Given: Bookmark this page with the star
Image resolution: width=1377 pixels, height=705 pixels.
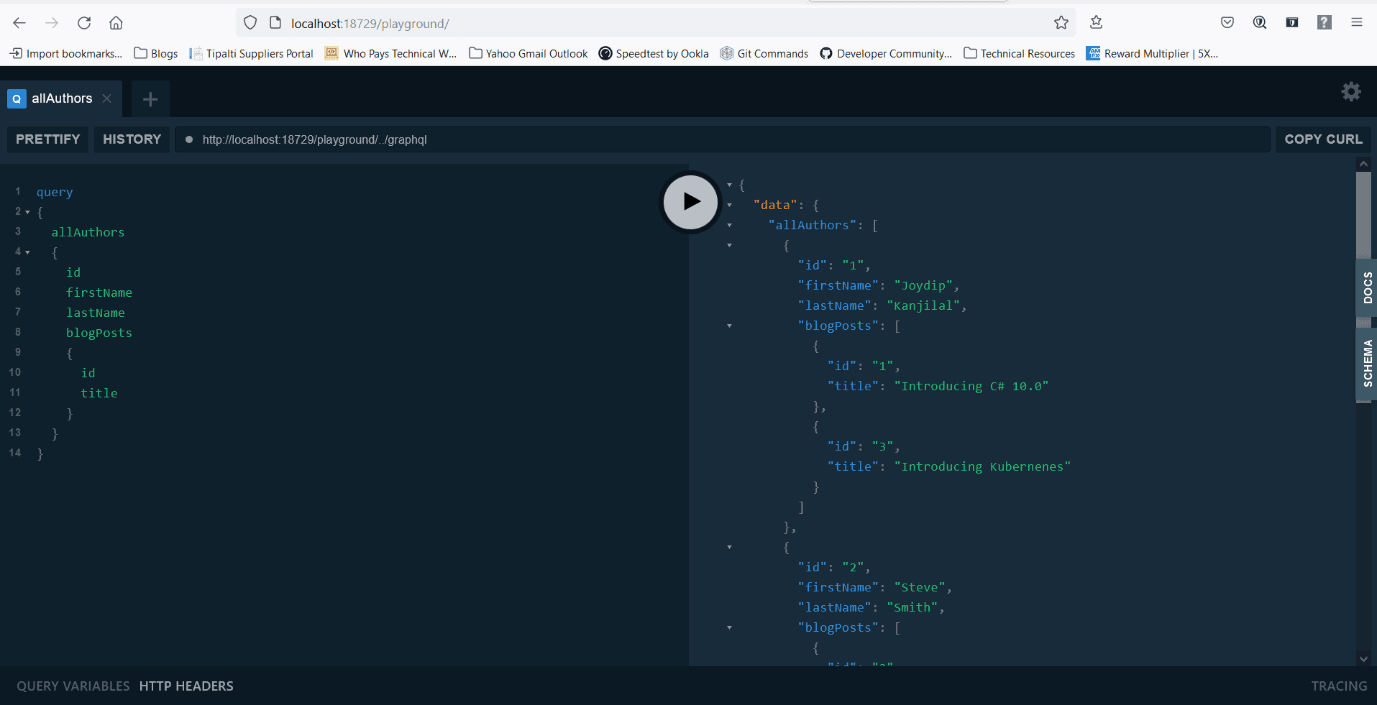Looking at the screenshot, I should click(x=1061, y=22).
